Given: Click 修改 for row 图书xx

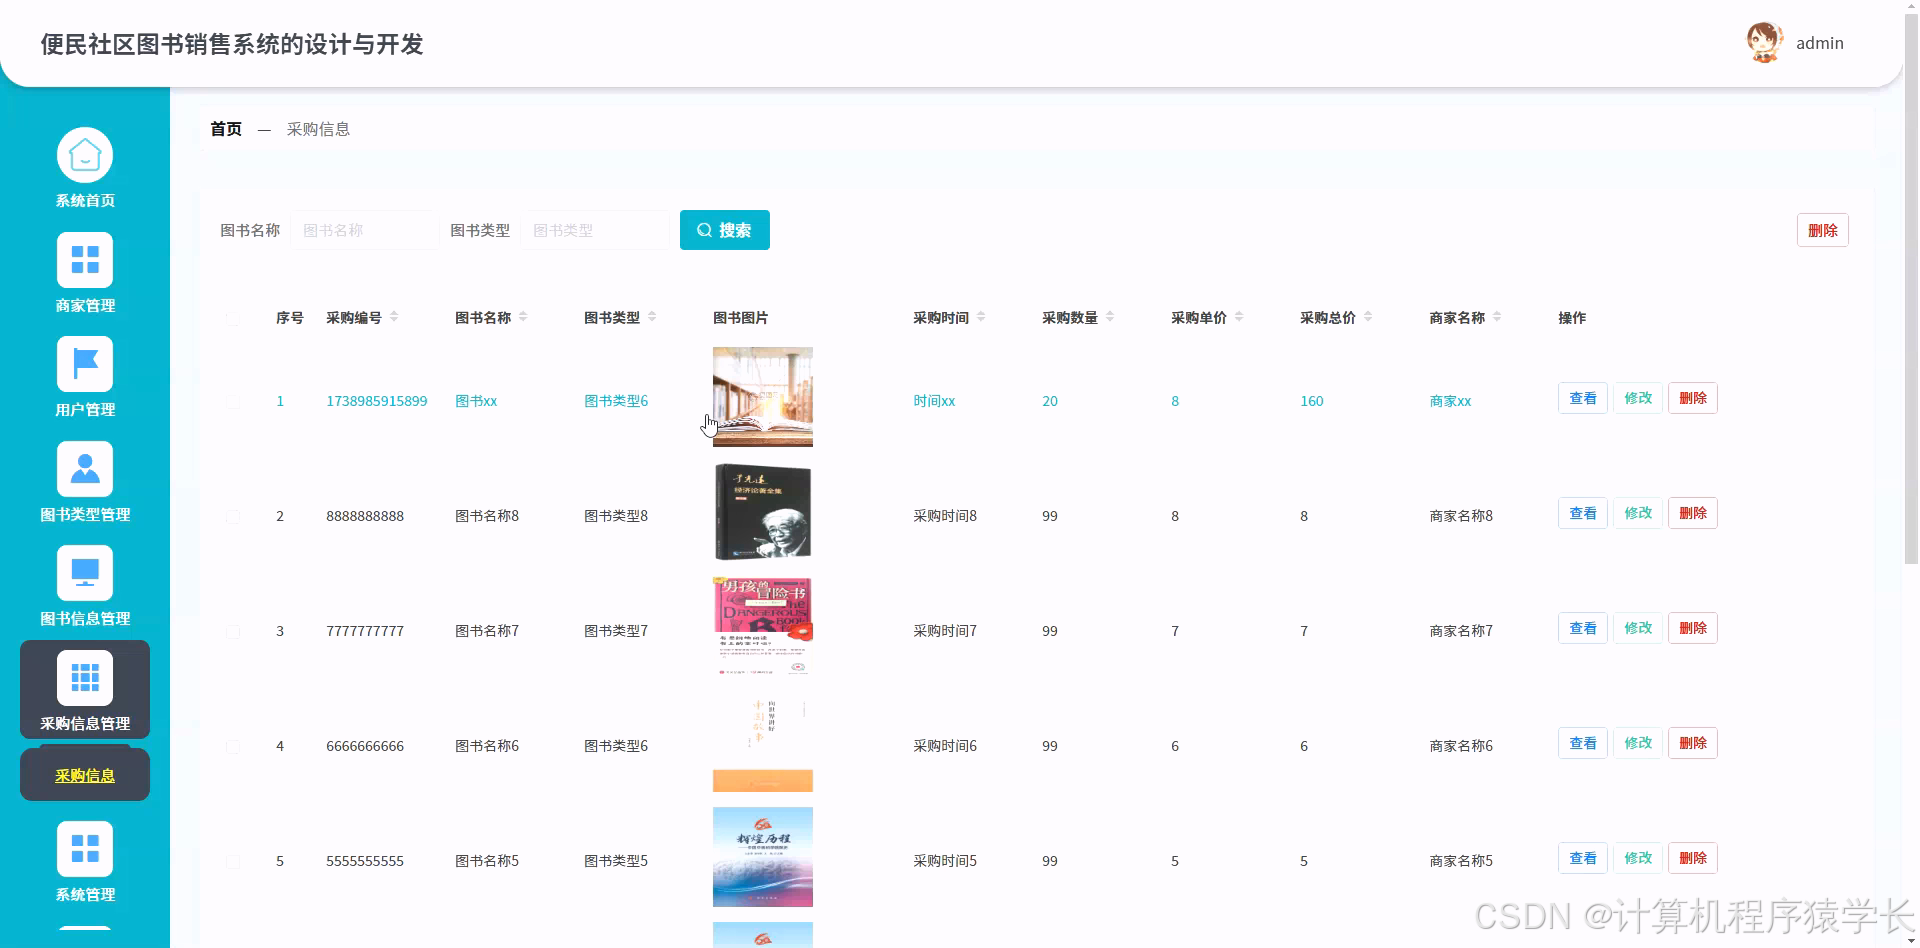Looking at the screenshot, I should 1638,398.
